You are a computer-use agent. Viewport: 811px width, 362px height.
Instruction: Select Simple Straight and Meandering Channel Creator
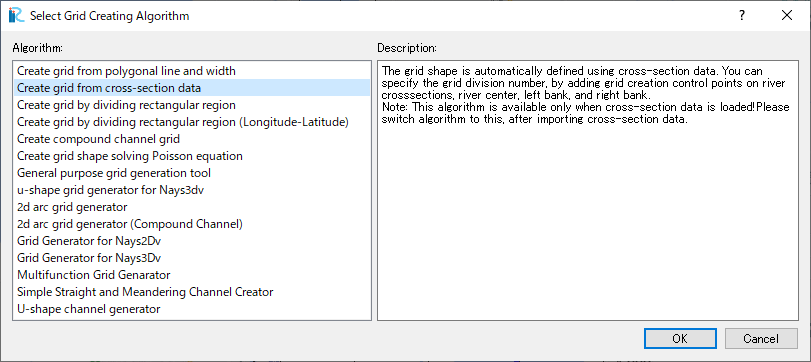(192, 292)
